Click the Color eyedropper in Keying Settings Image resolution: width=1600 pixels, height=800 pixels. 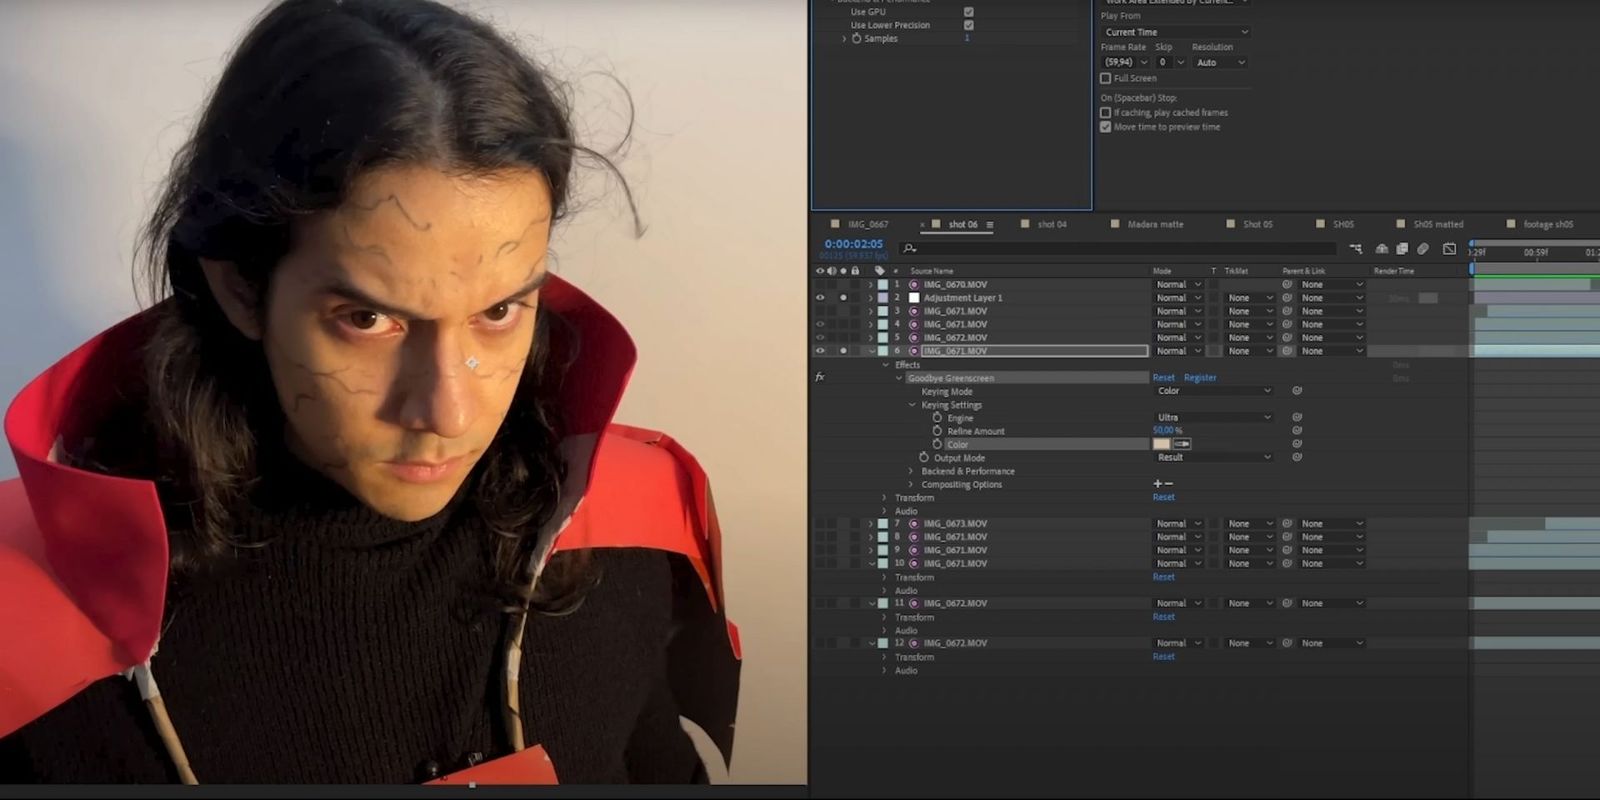[1182, 444]
